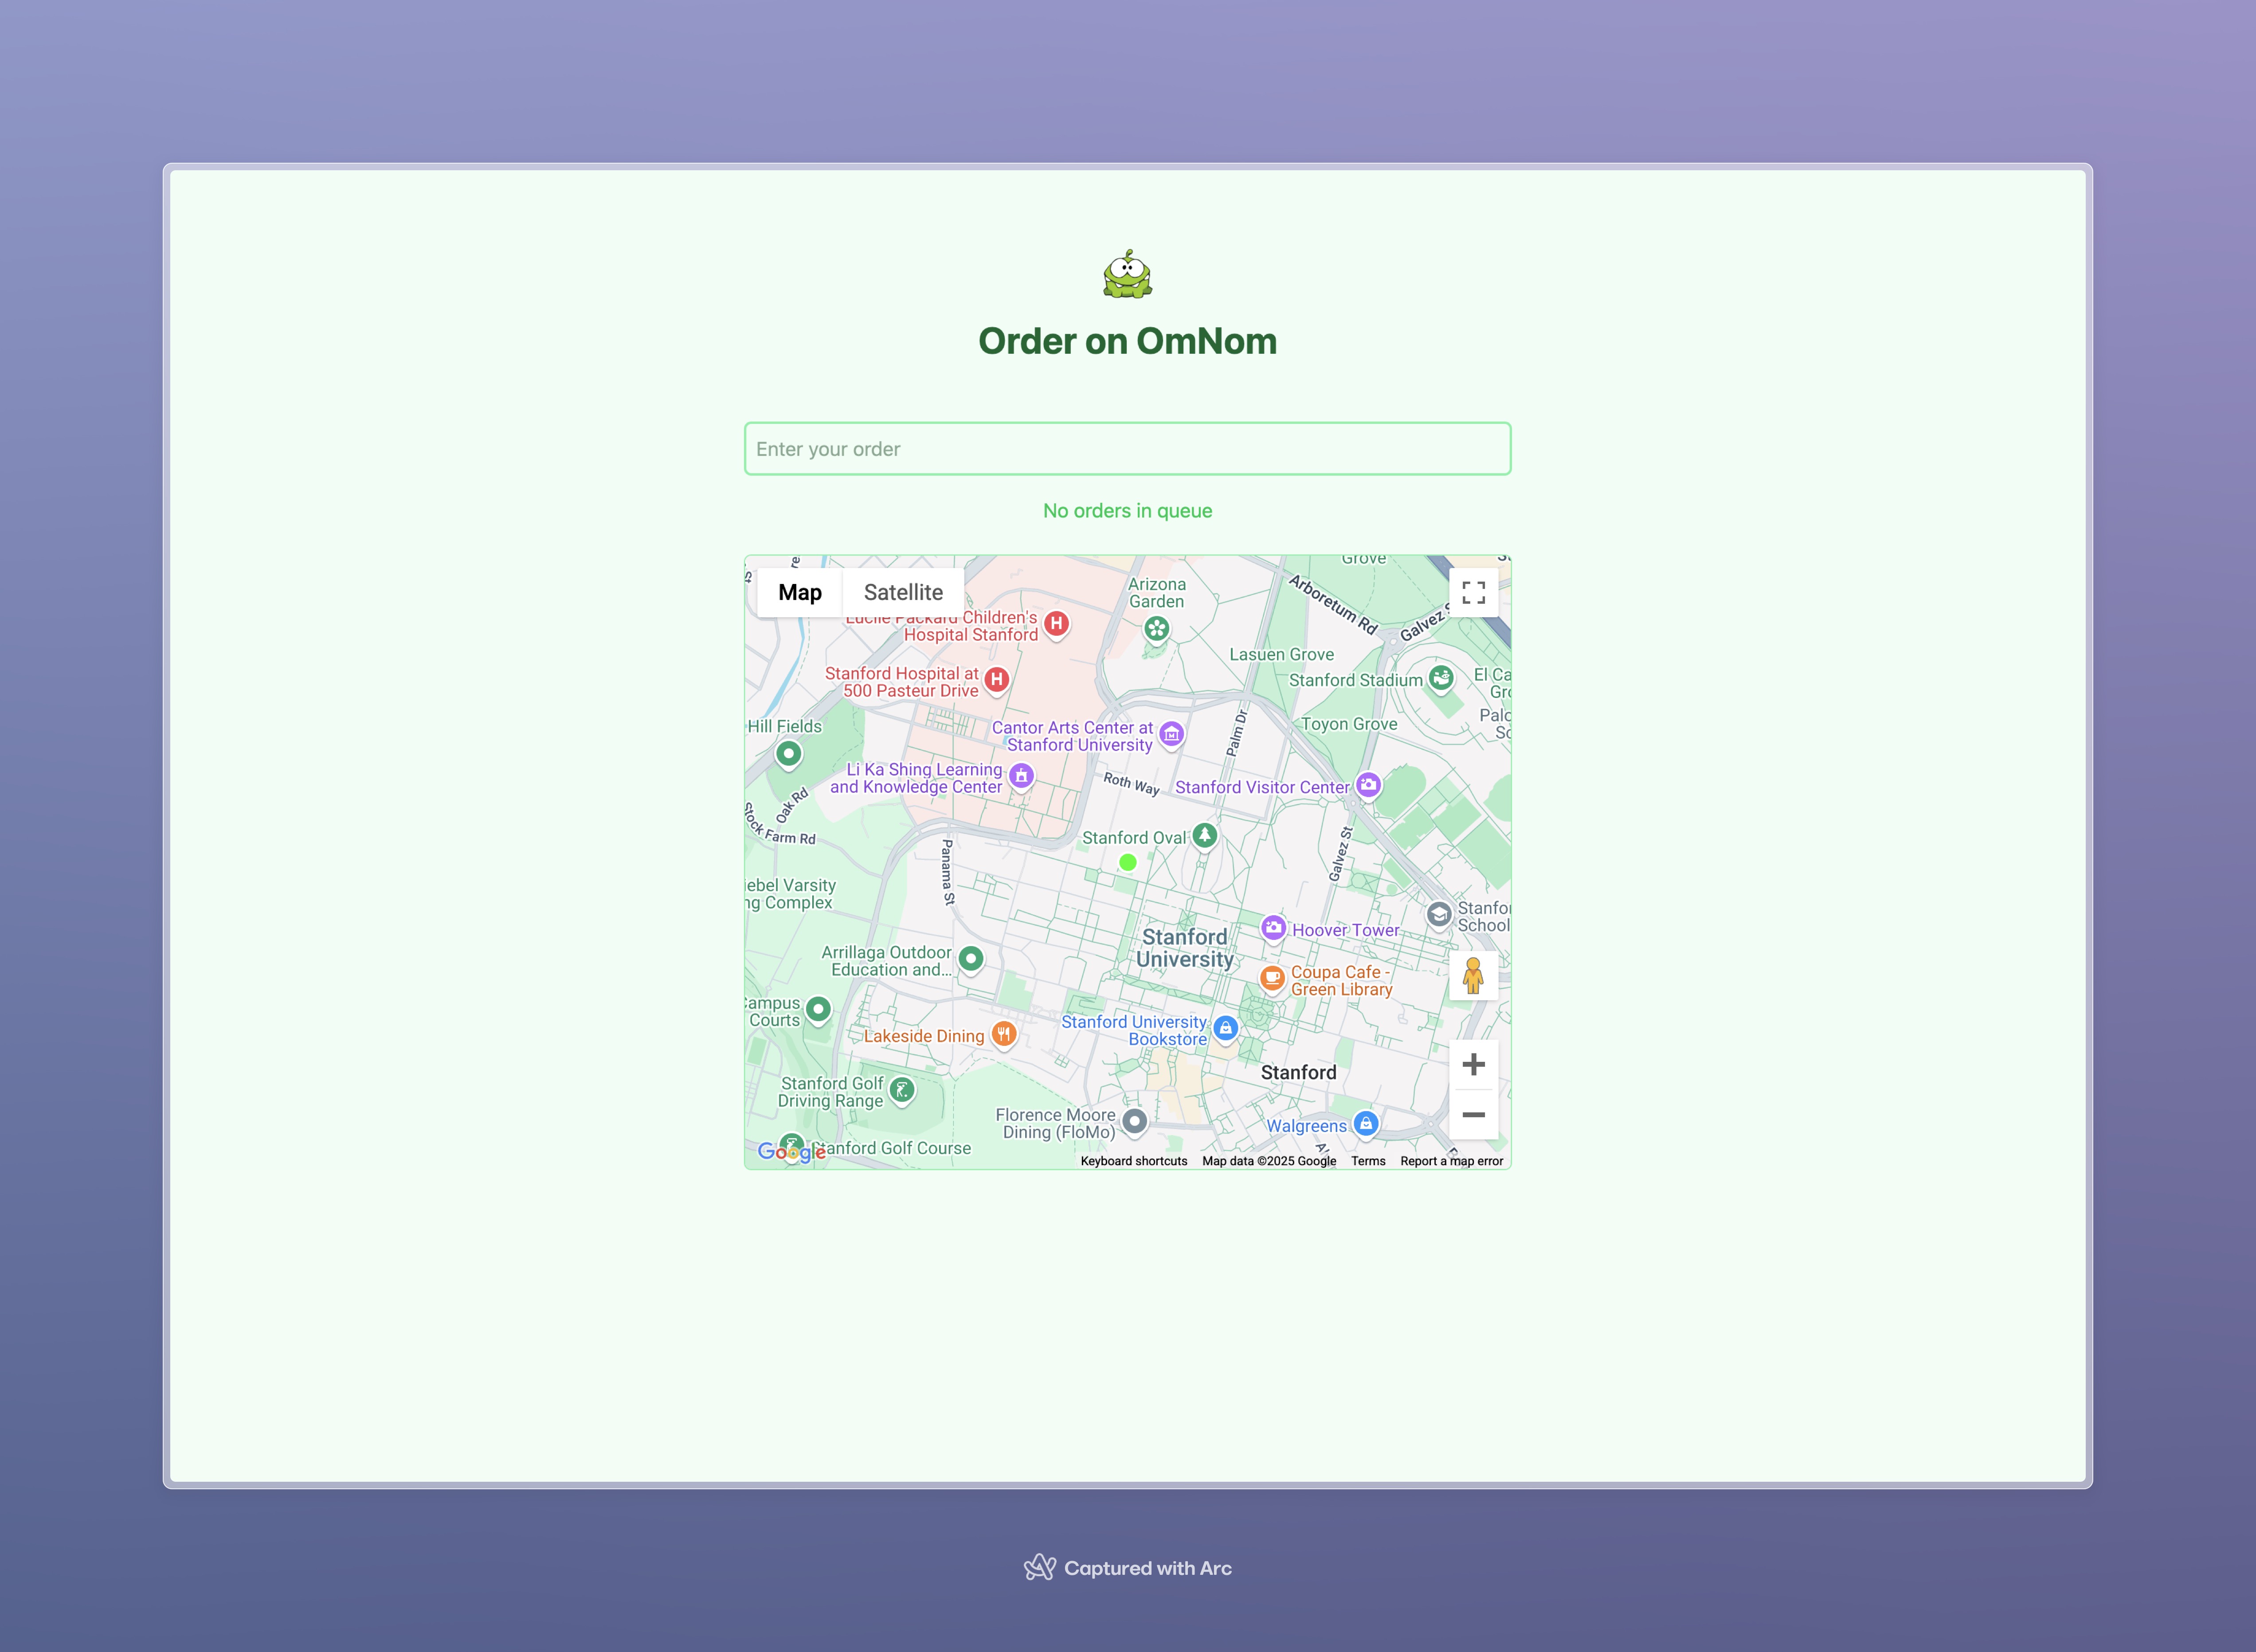Viewport: 2256px width, 1652px height.
Task: Zoom in using the plus button
Action: (1472, 1064)
